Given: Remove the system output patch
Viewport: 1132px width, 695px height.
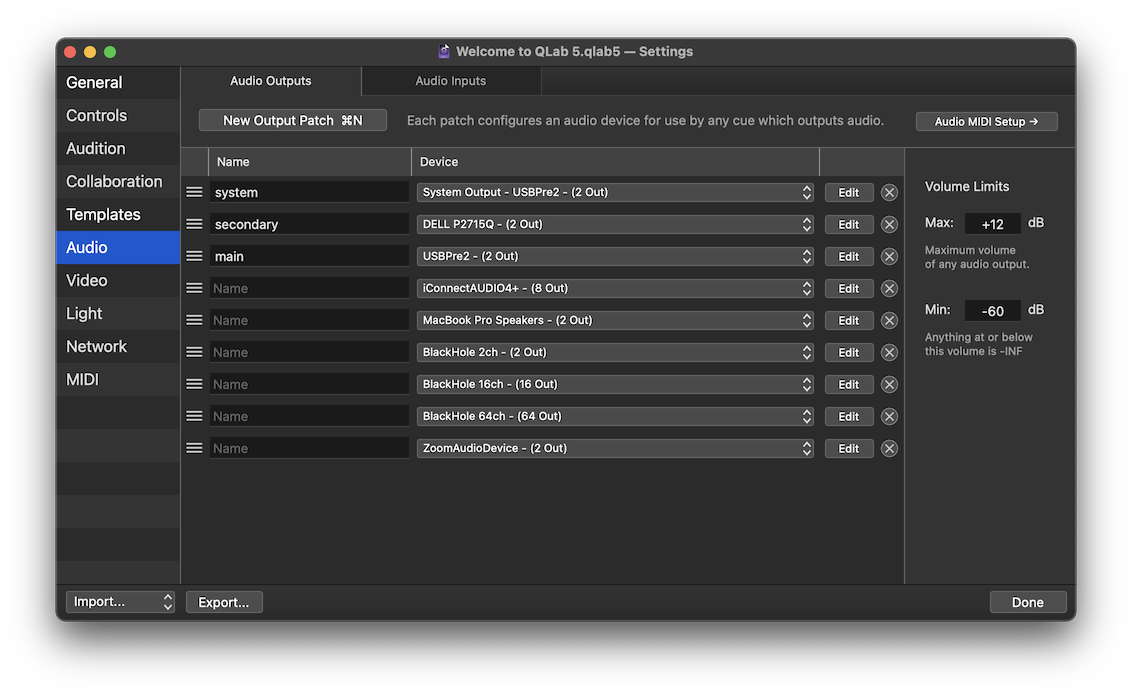Looking at the screenshot, I should [x=889, y=193].
